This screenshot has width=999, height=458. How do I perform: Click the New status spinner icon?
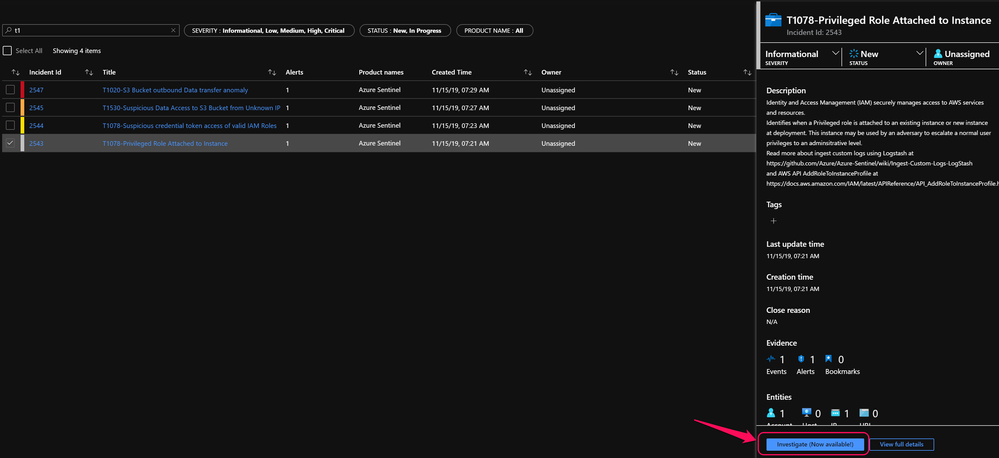pyautogui.click(x=854, y=54)
